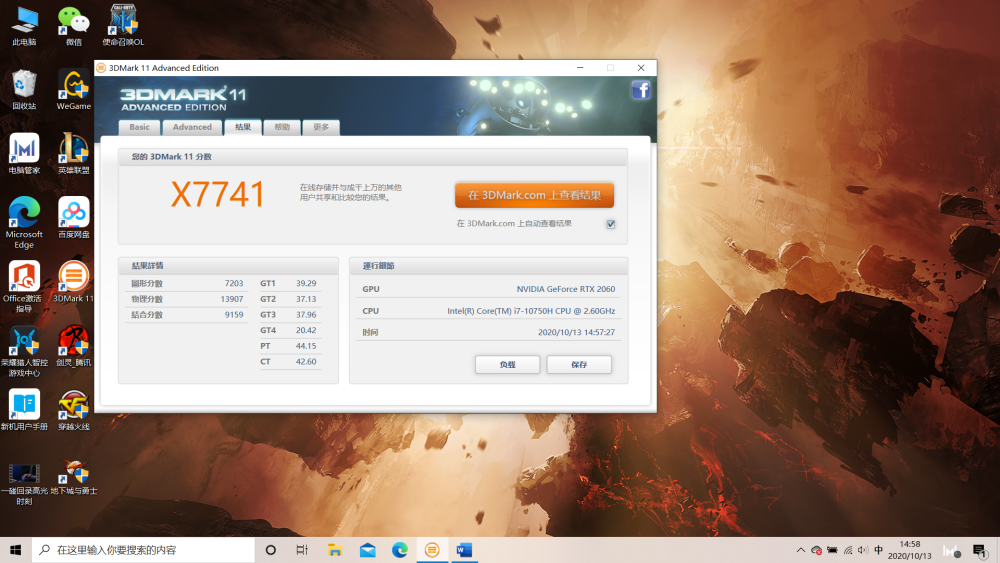
Task: Select the 结果 tab
Action: 242,127
